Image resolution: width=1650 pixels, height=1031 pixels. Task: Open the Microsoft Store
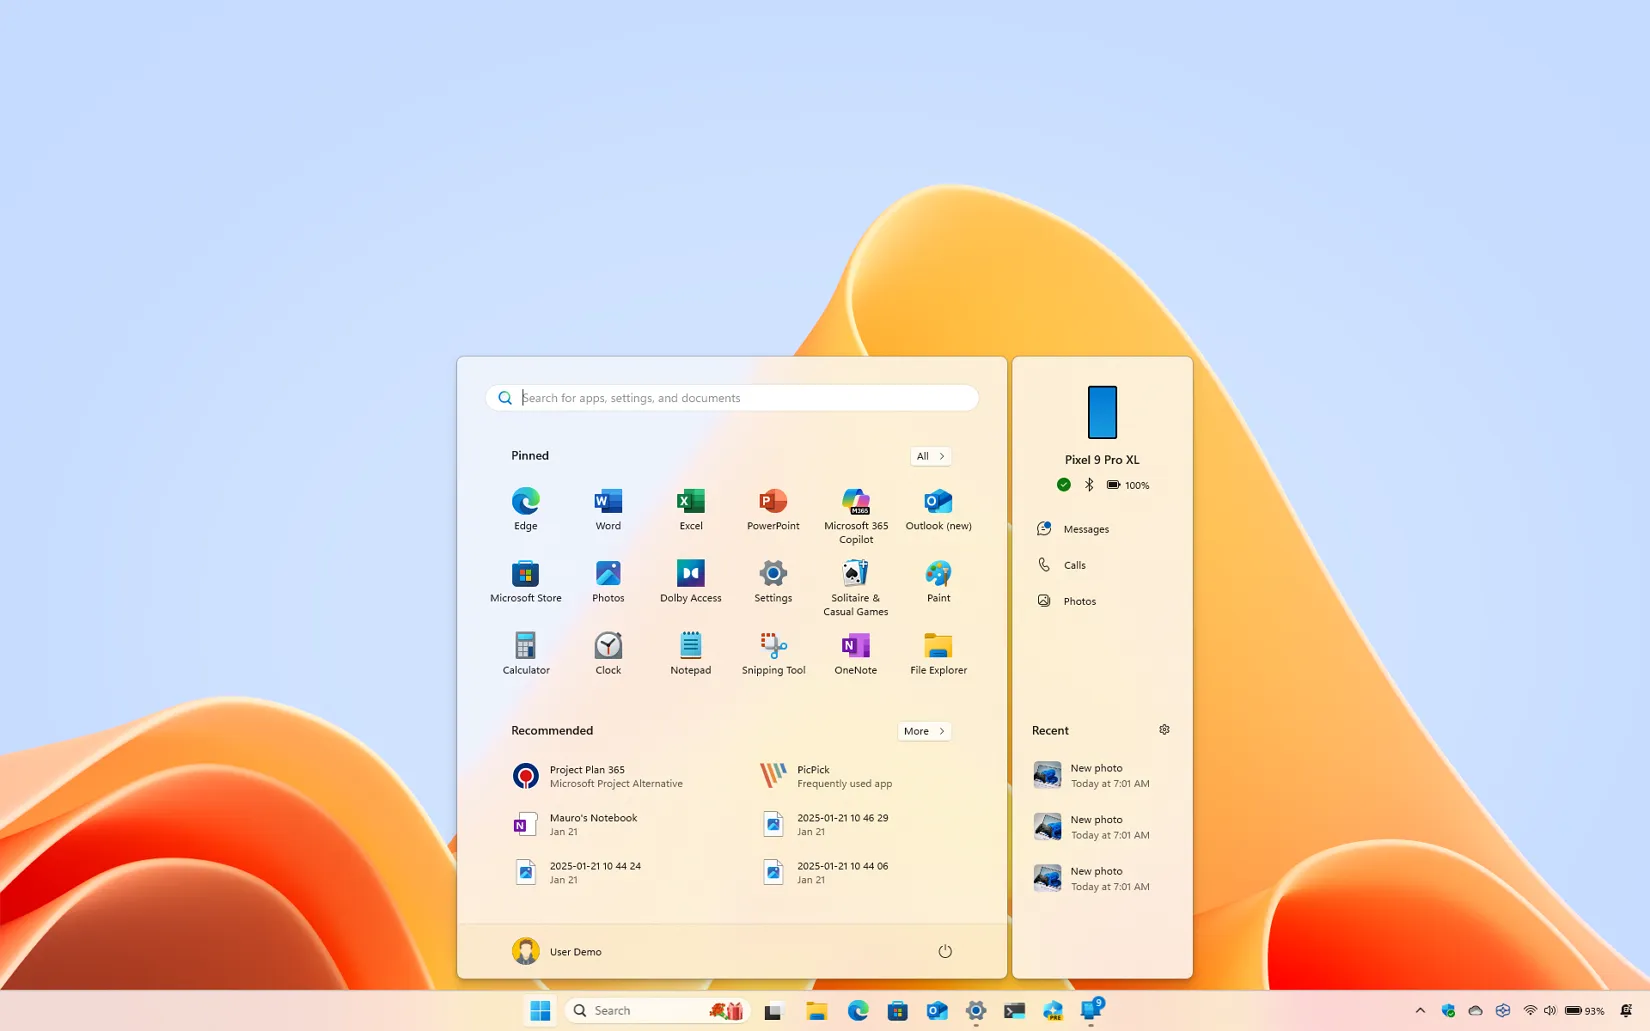525,580
